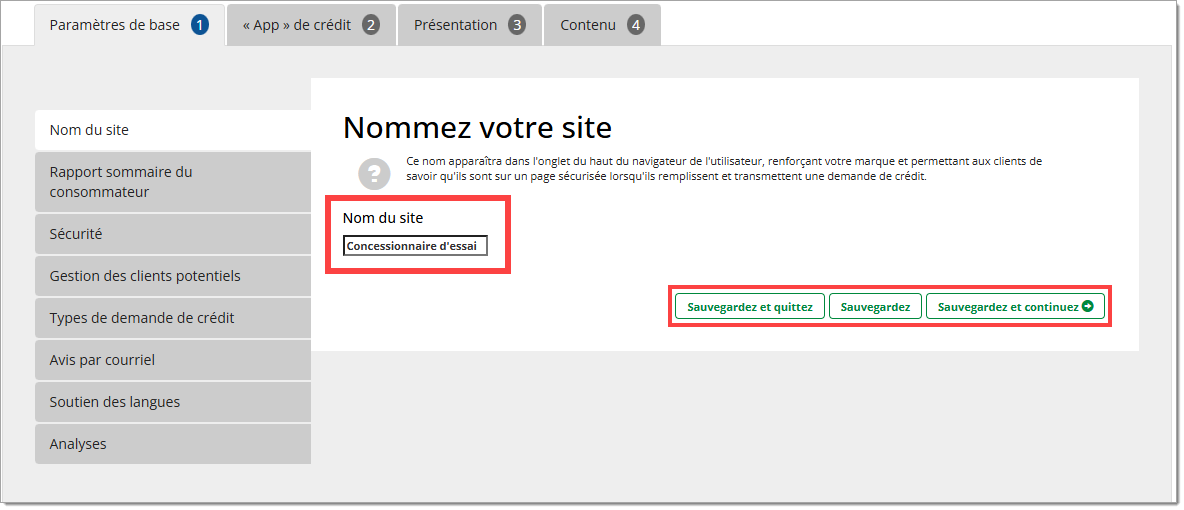
Task: Click step number 4 badge
Action: point(636,25)
